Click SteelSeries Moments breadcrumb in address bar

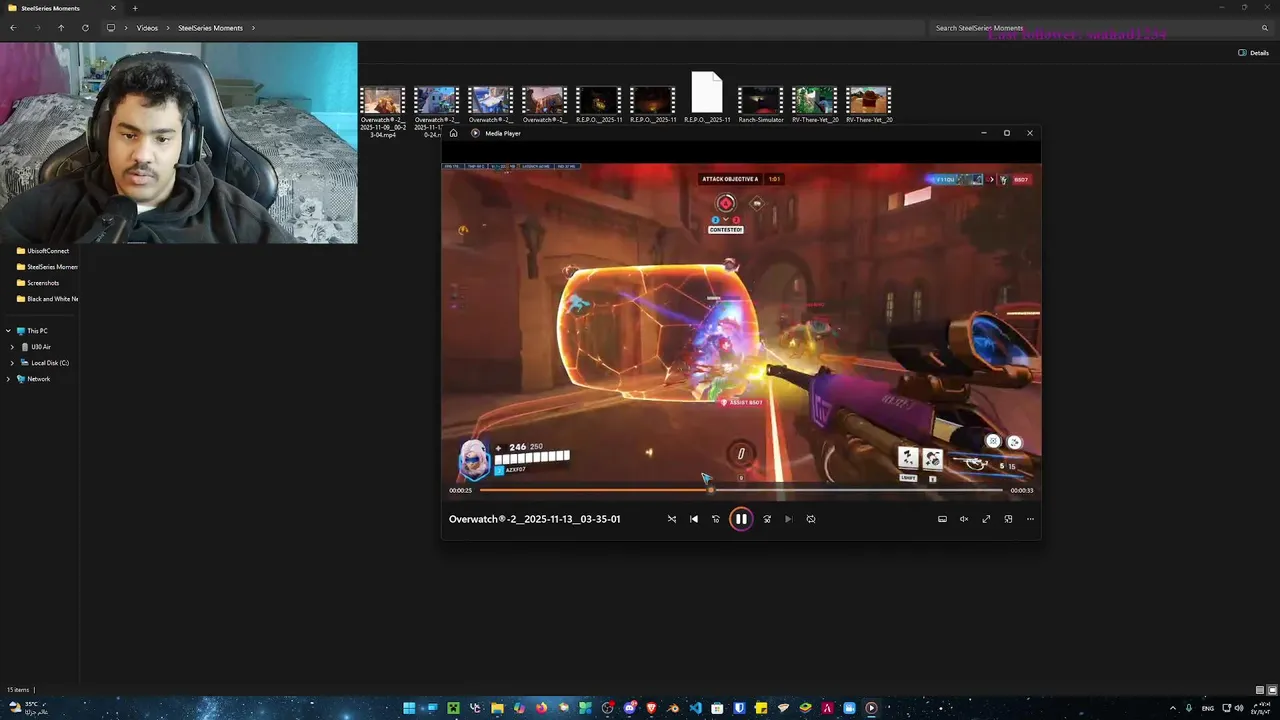pos(210,28)
